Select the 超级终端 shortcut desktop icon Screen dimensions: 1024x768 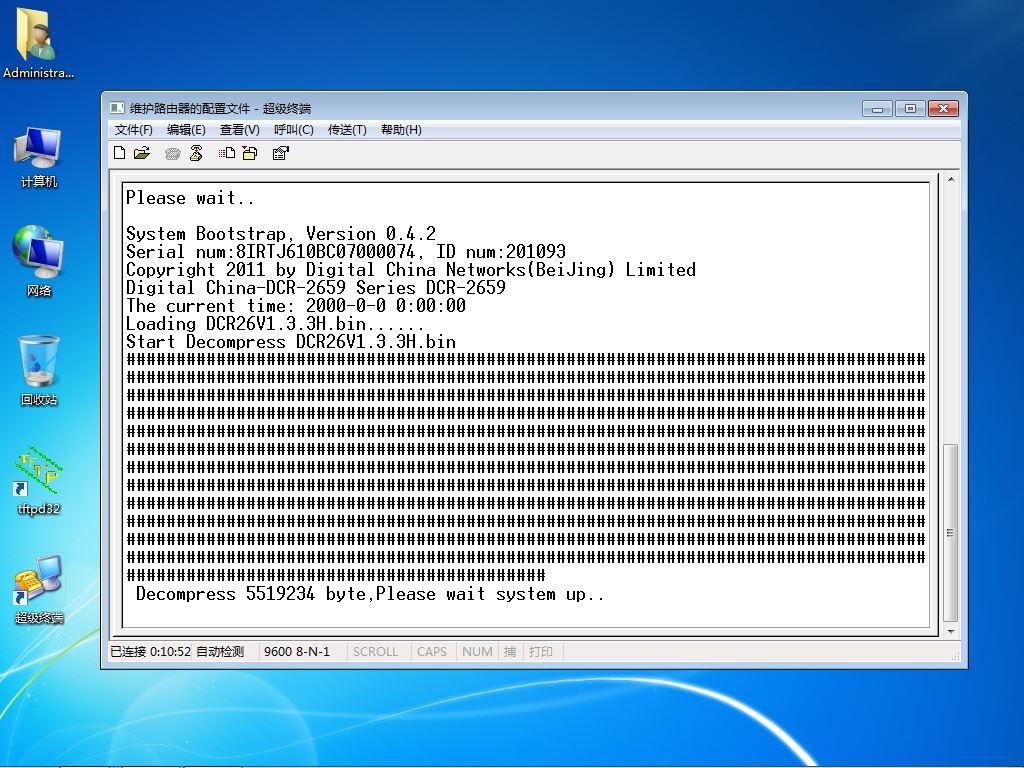[39, 590]
